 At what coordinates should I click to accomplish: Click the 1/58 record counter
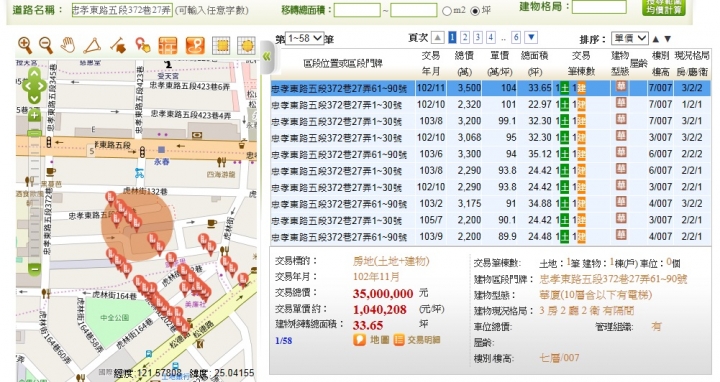click(x=283, y=341)
